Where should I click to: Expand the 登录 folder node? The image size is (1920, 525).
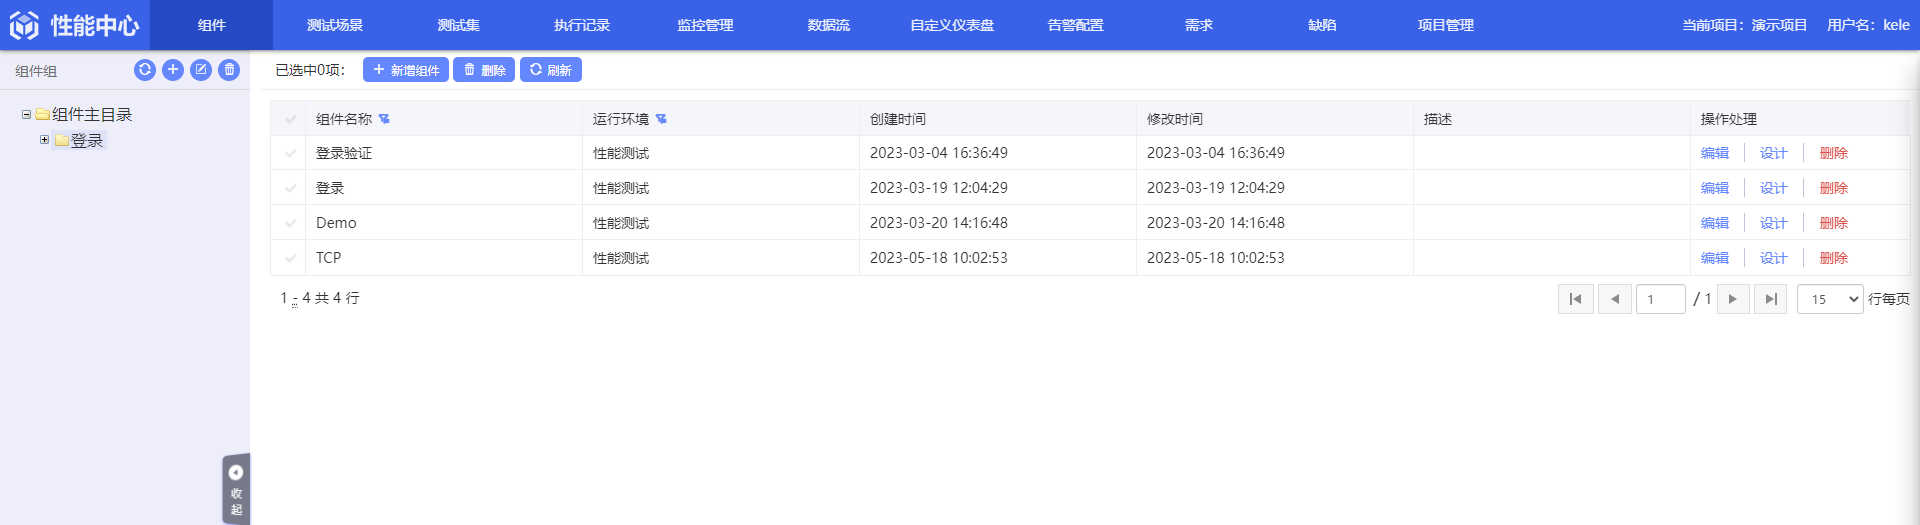pos(44,140)
